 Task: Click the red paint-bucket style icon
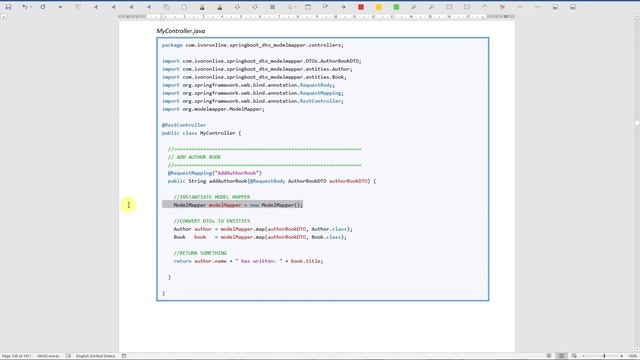pos(502,7)
